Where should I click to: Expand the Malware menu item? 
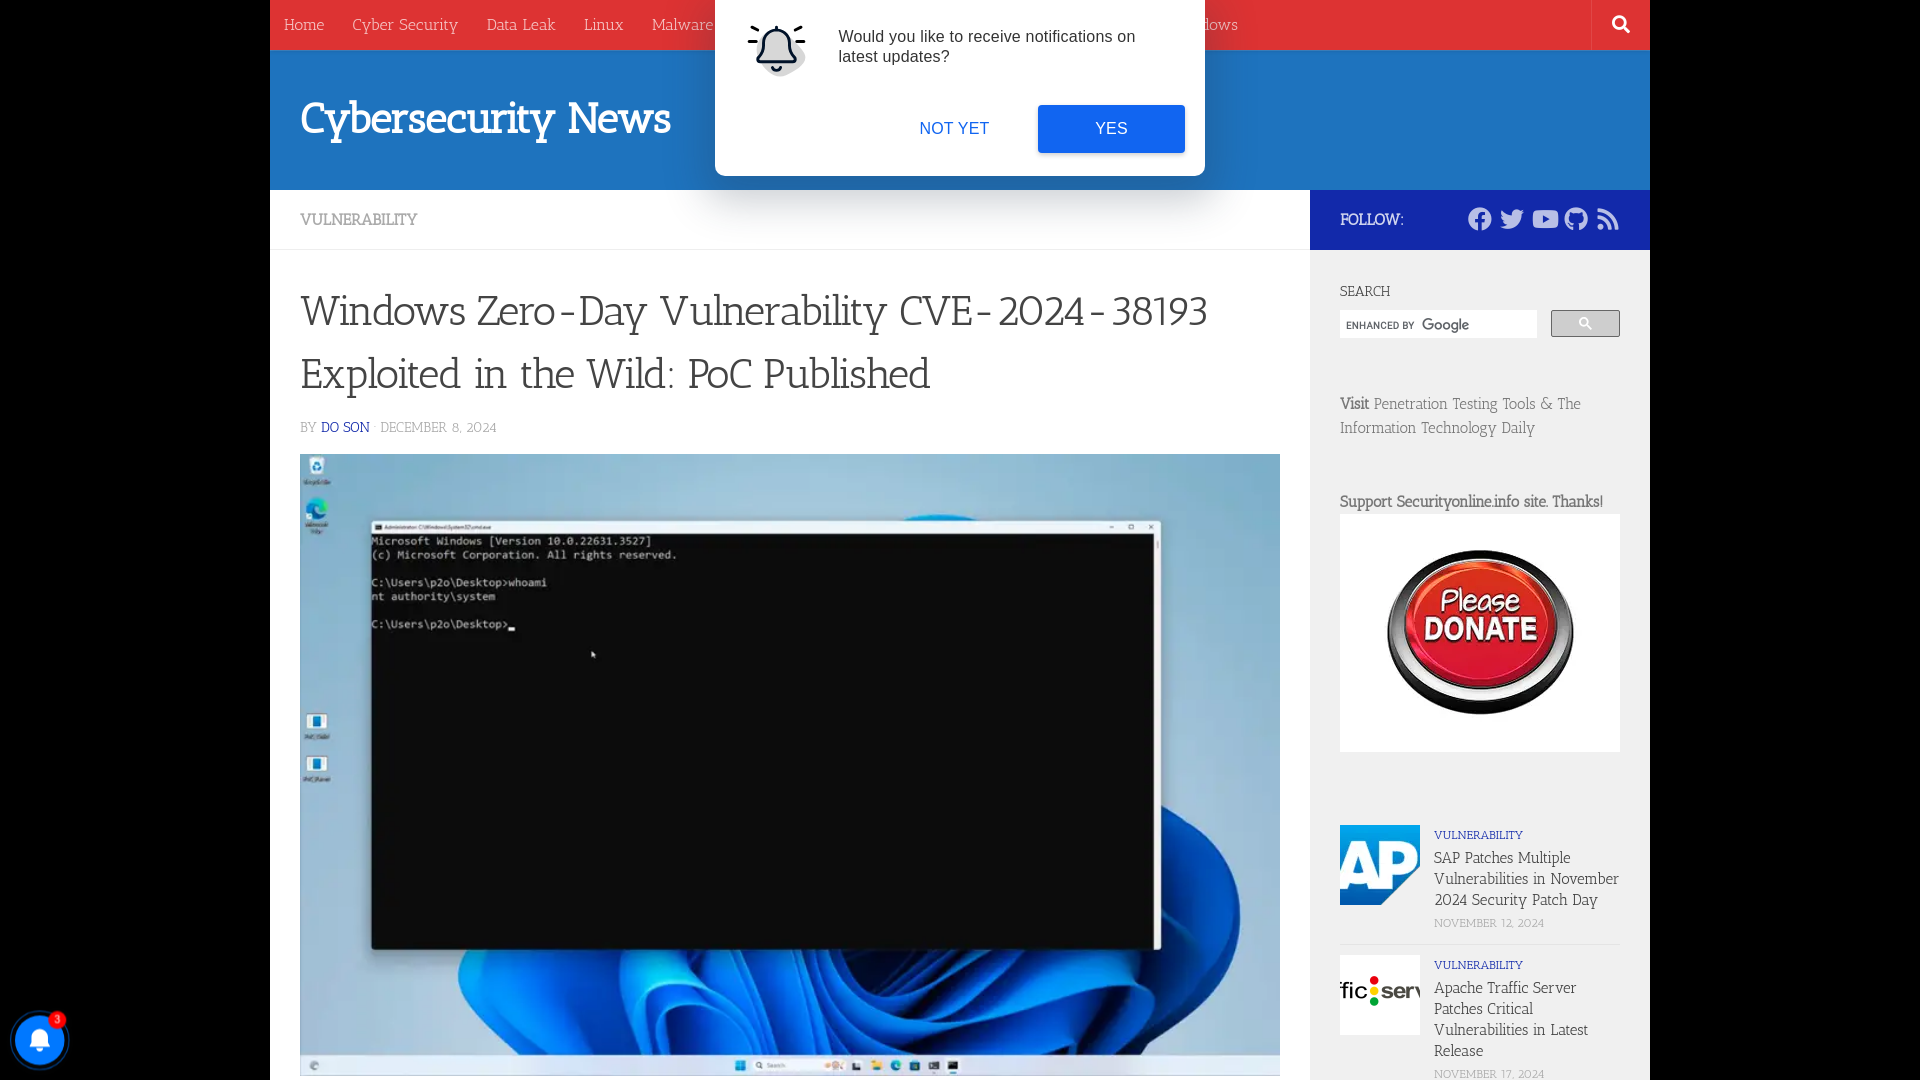(x=682, y=25)
